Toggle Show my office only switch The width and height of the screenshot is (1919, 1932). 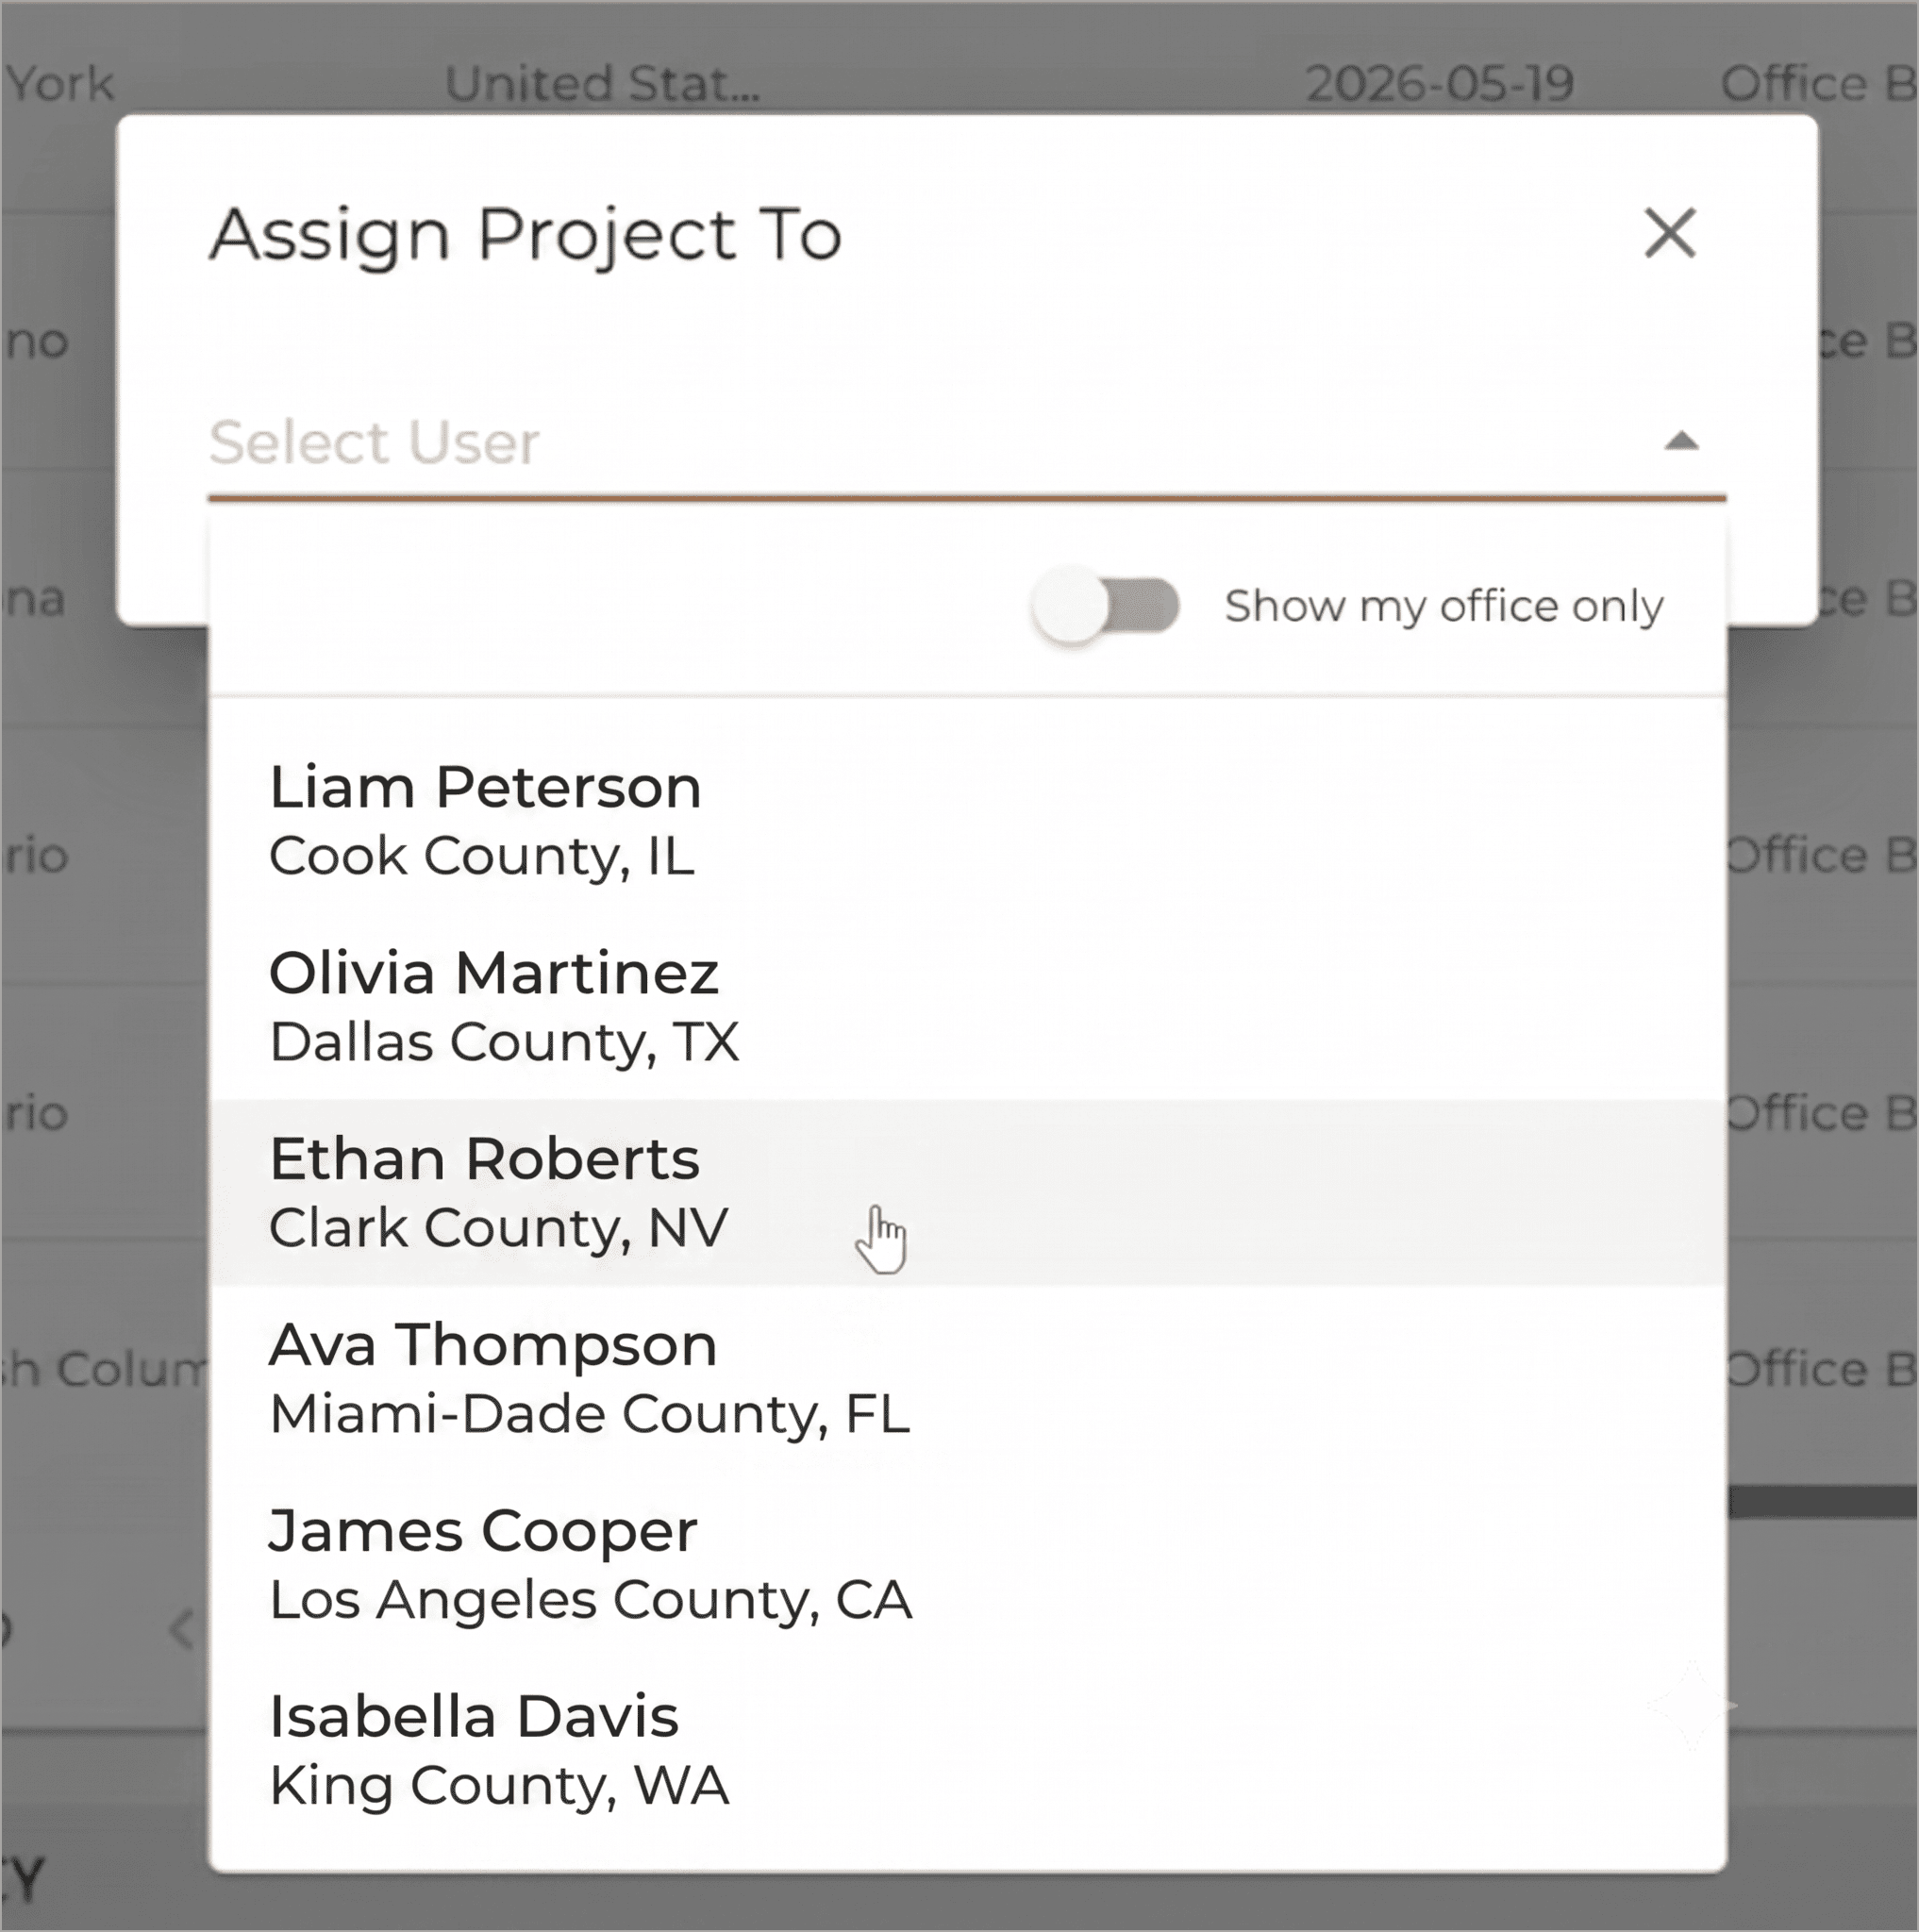[1106, 606]
